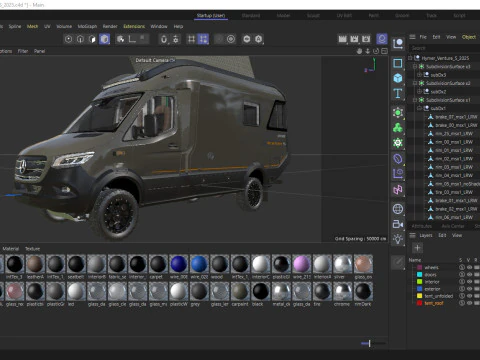The height and width of the screenshot is (360, 480).
Task: Collapse SubdivisionSurface x1 node
Action: coord(415,100)
